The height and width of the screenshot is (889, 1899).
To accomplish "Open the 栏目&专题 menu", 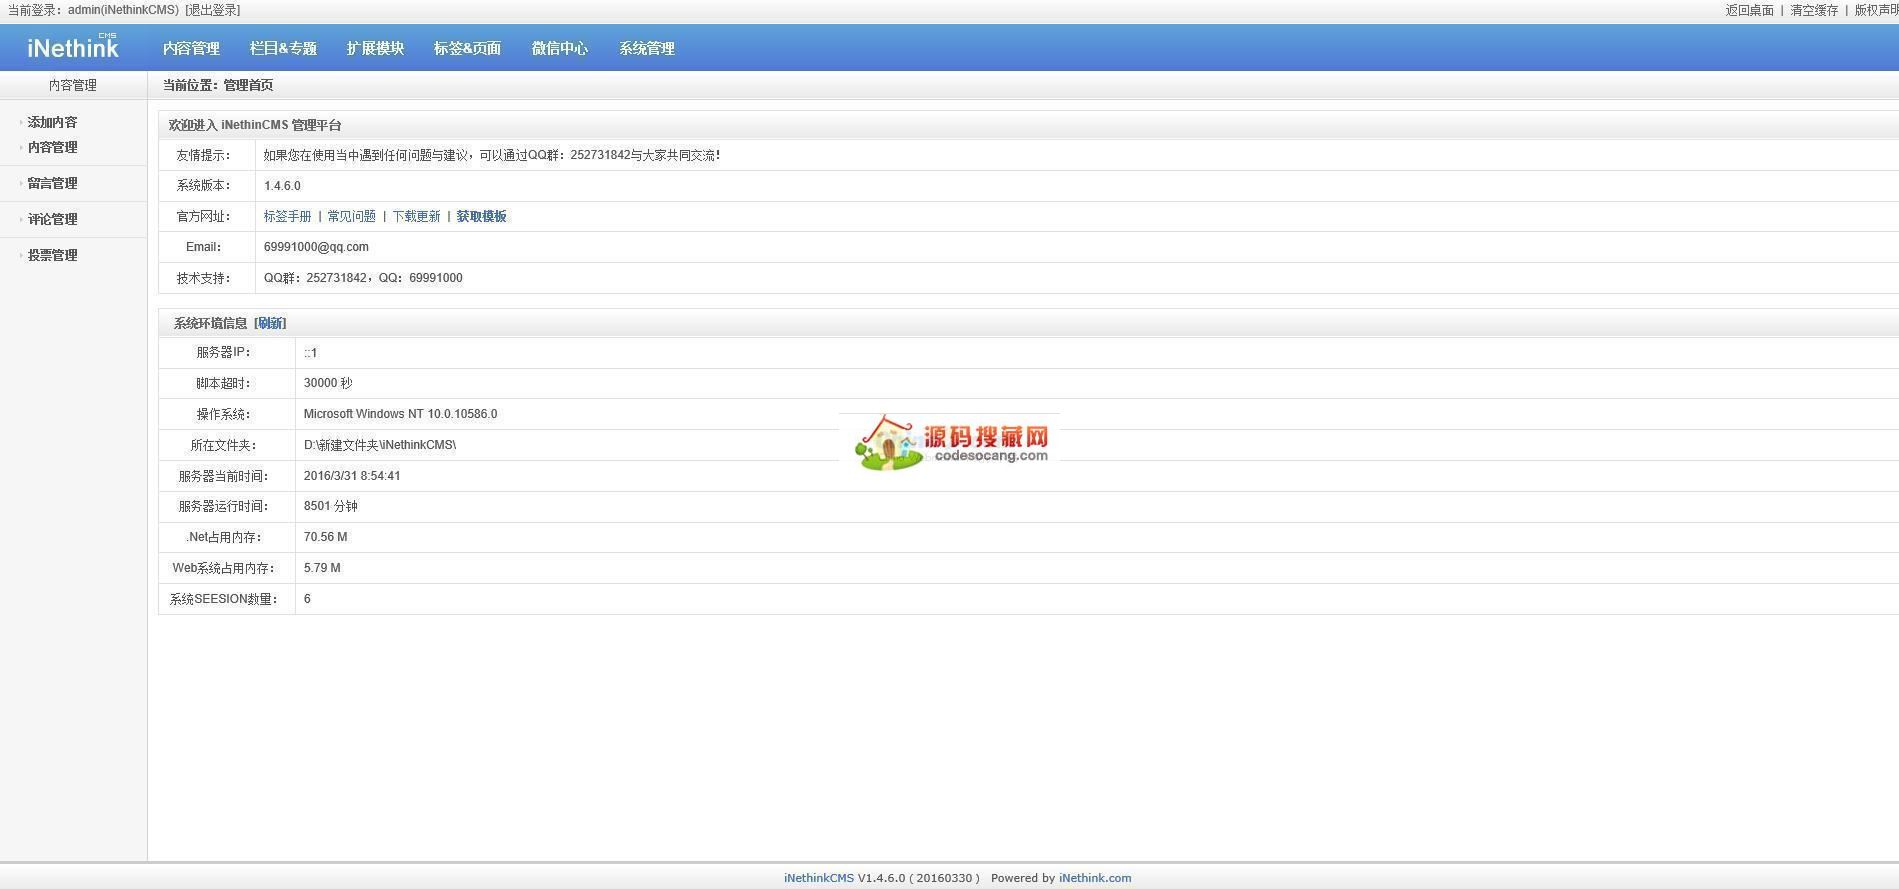I will 283,48.
